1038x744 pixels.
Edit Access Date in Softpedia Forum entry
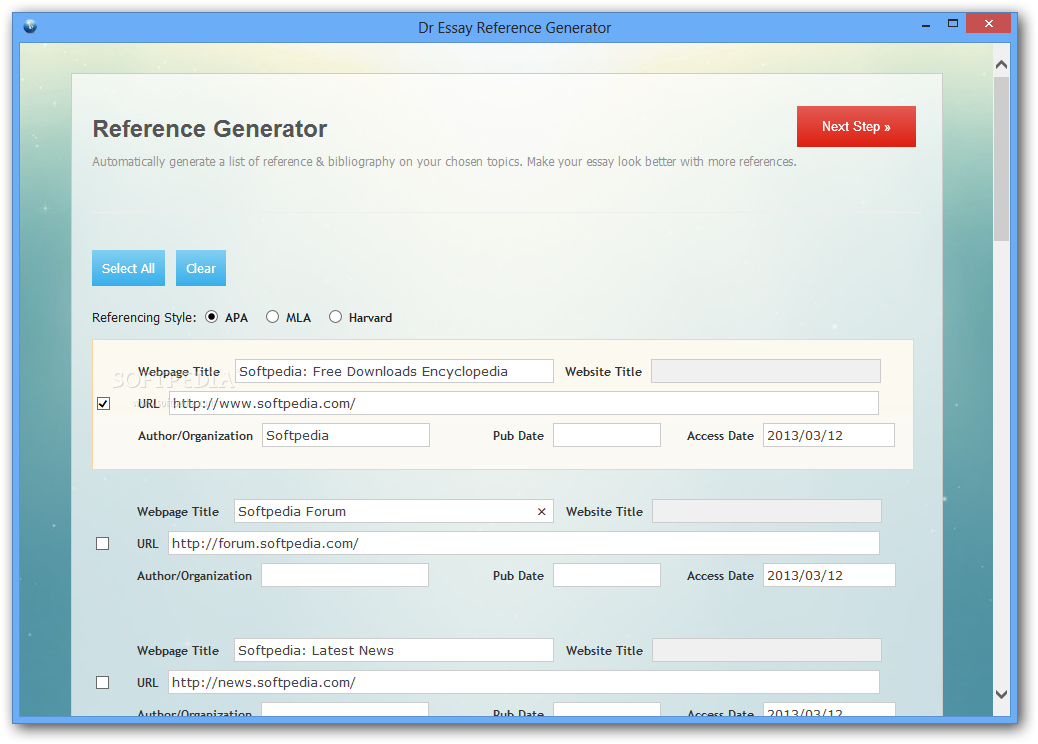pyautogui.click(x=829, y=575)
